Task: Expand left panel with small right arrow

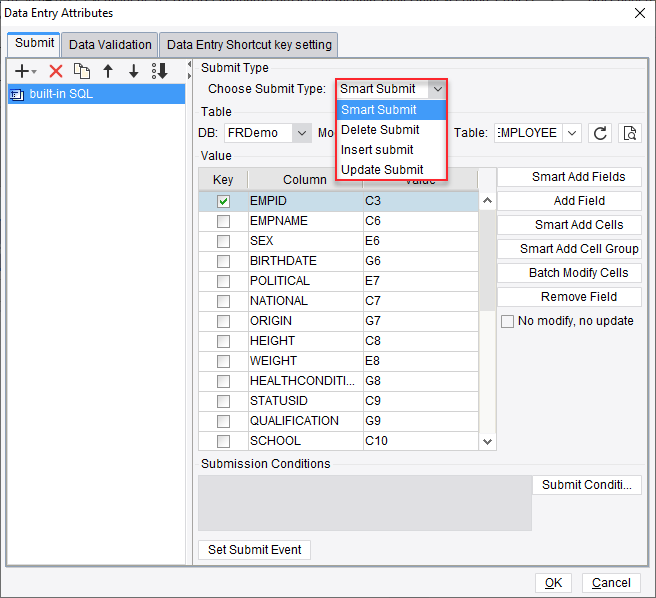Action: click(189, 76)
